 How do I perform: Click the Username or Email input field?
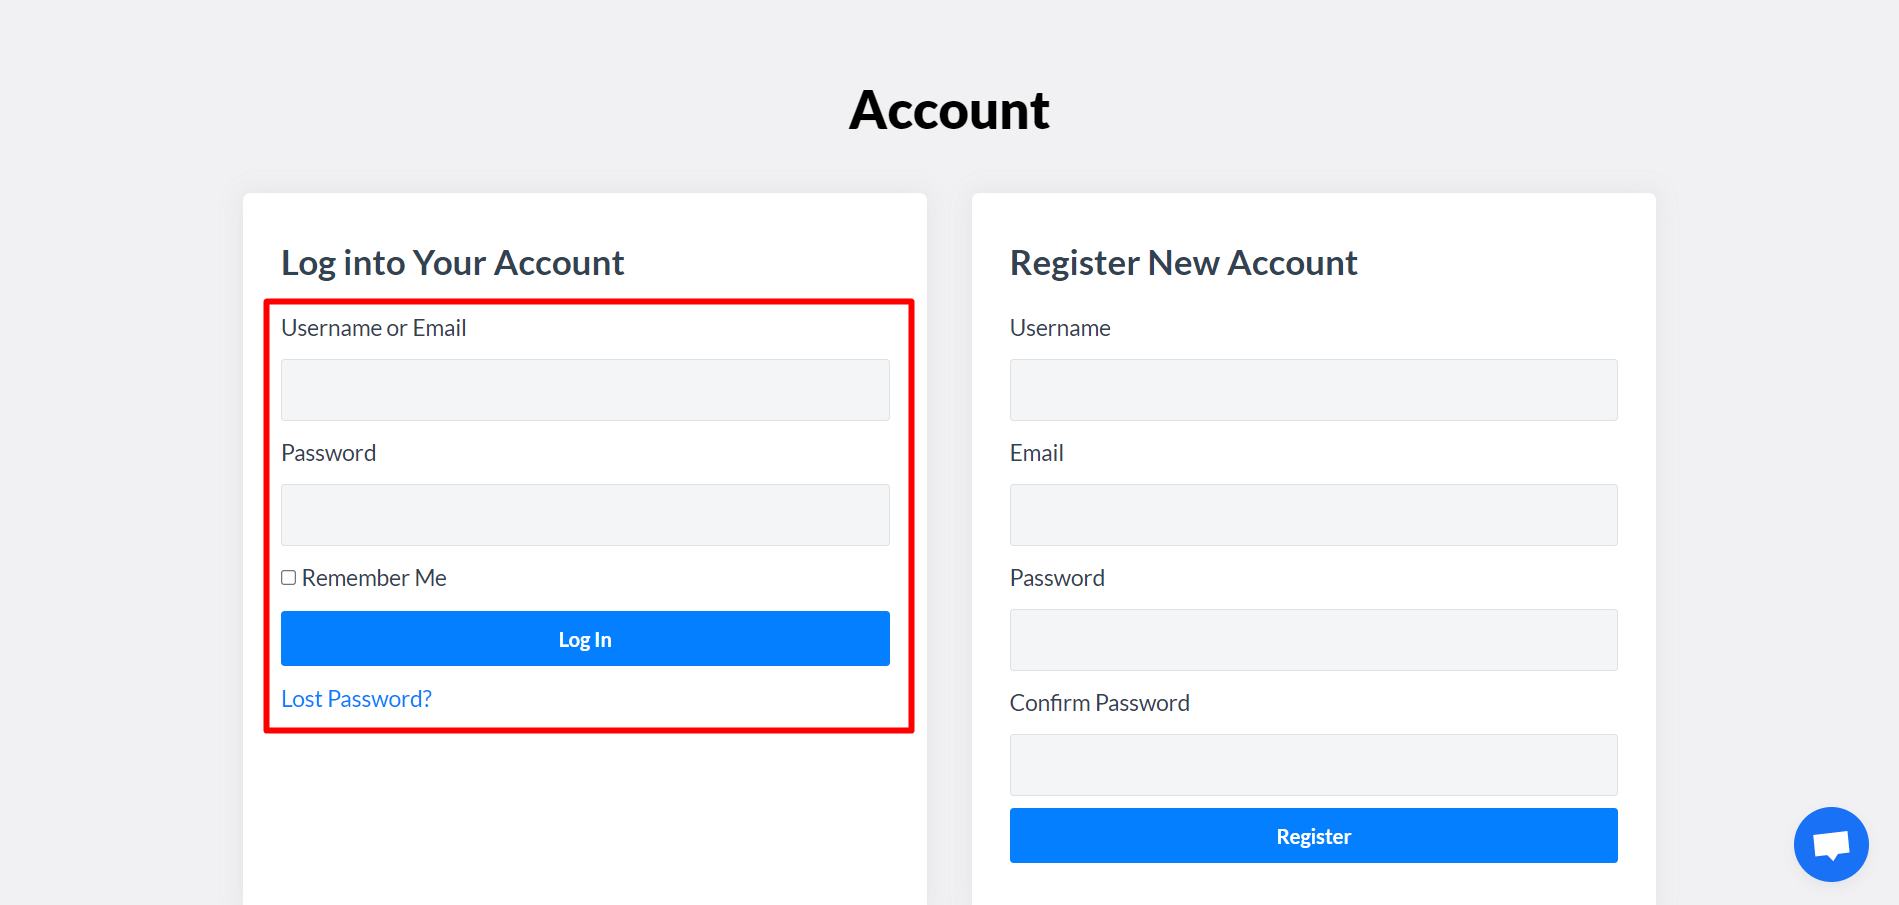585,390
